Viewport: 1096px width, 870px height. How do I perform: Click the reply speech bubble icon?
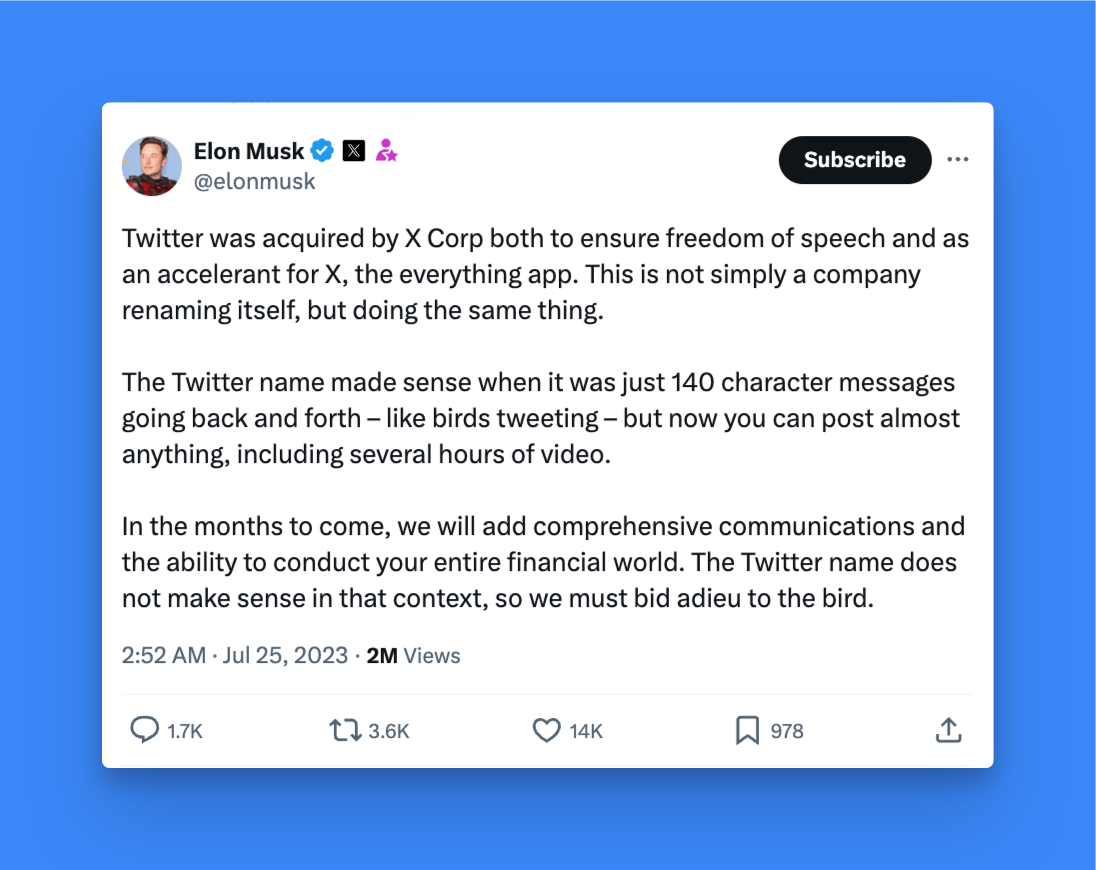(x=145, y=730)
